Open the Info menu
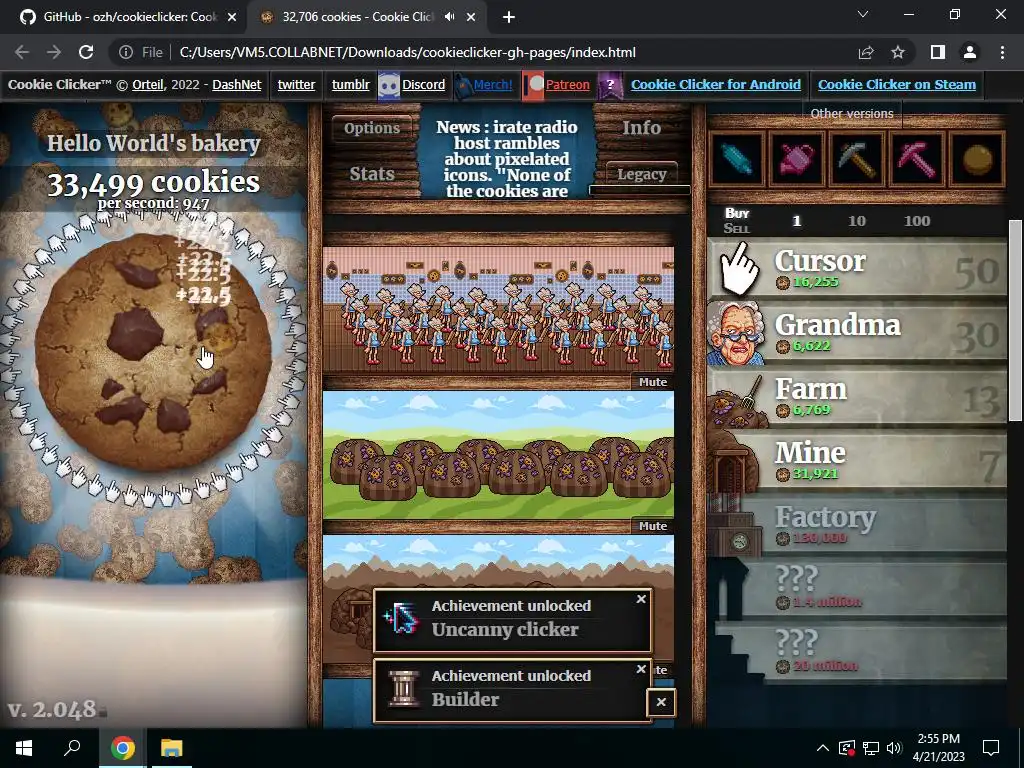 641,128
